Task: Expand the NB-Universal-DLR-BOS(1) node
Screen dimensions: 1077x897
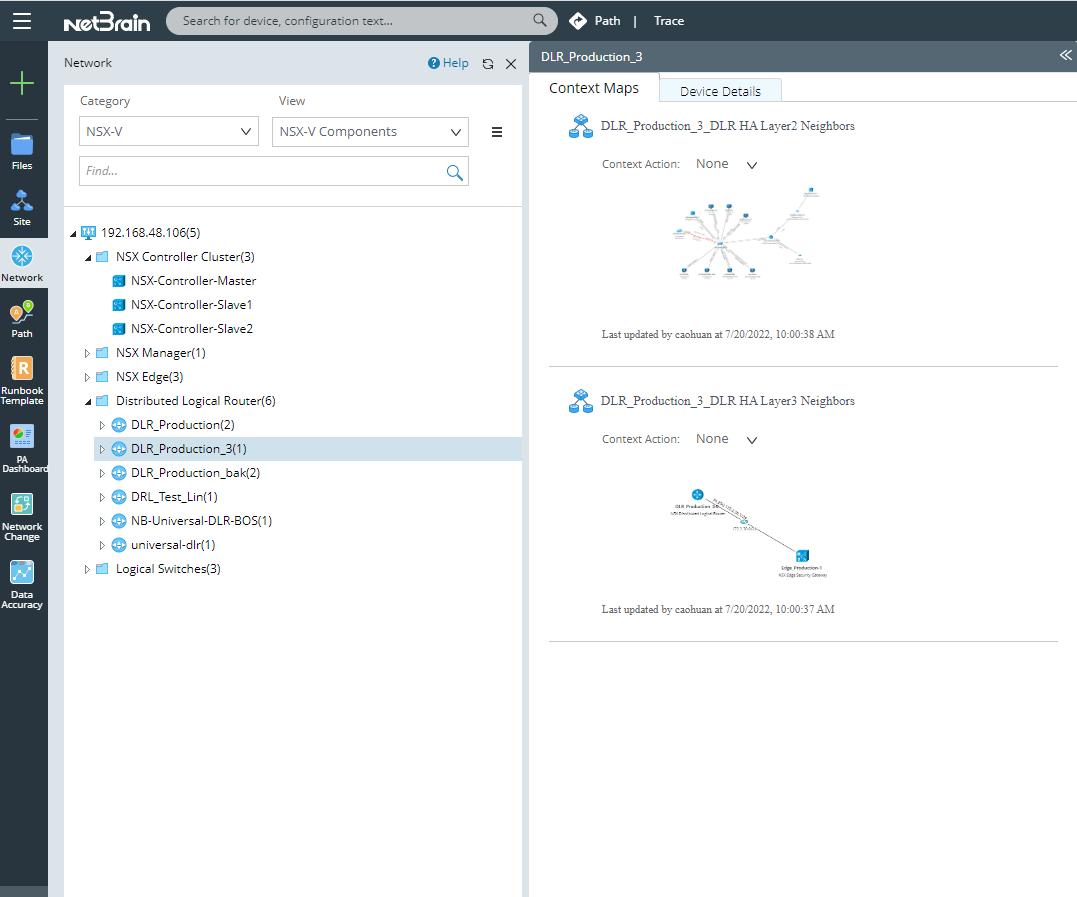Action: pos(102,521)
